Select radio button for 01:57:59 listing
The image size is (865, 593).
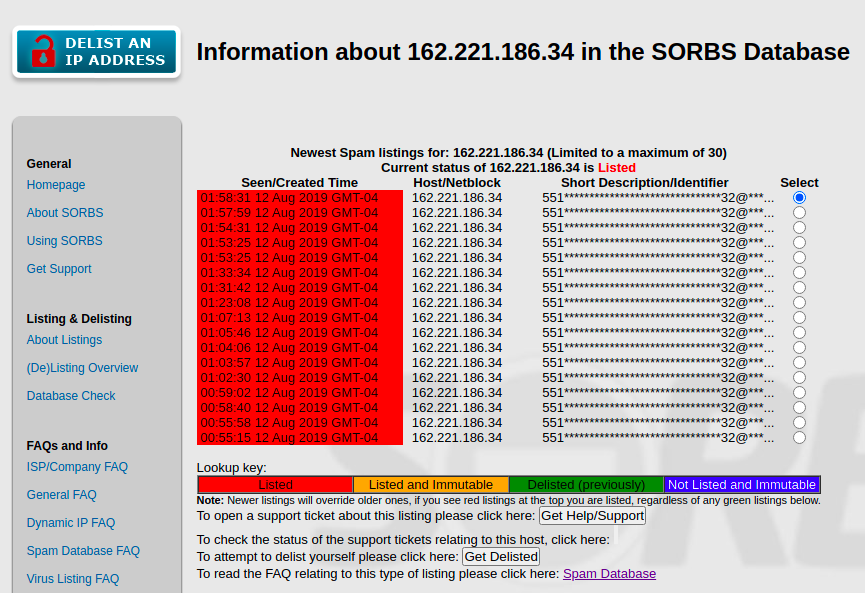click(x=799, y=212)
